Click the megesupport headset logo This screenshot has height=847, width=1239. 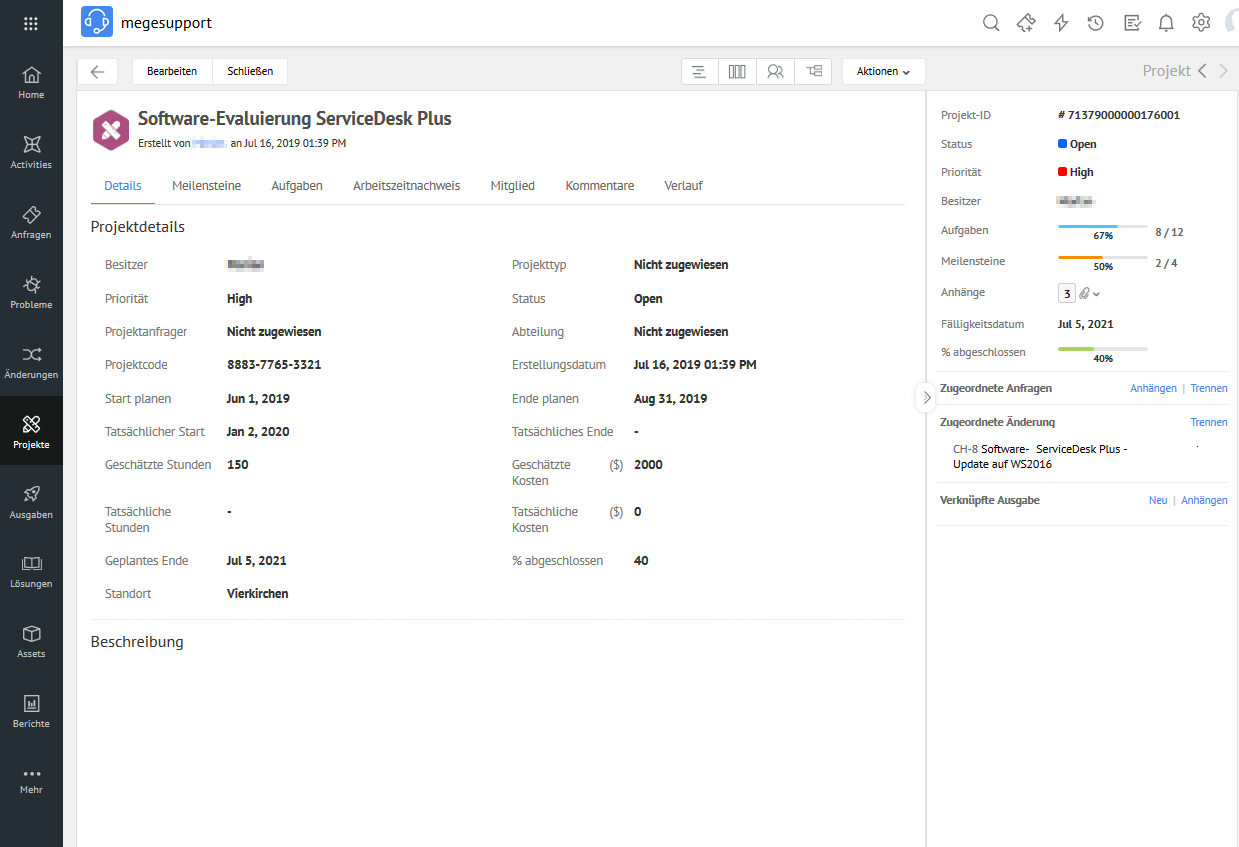(x=97, y=22)
